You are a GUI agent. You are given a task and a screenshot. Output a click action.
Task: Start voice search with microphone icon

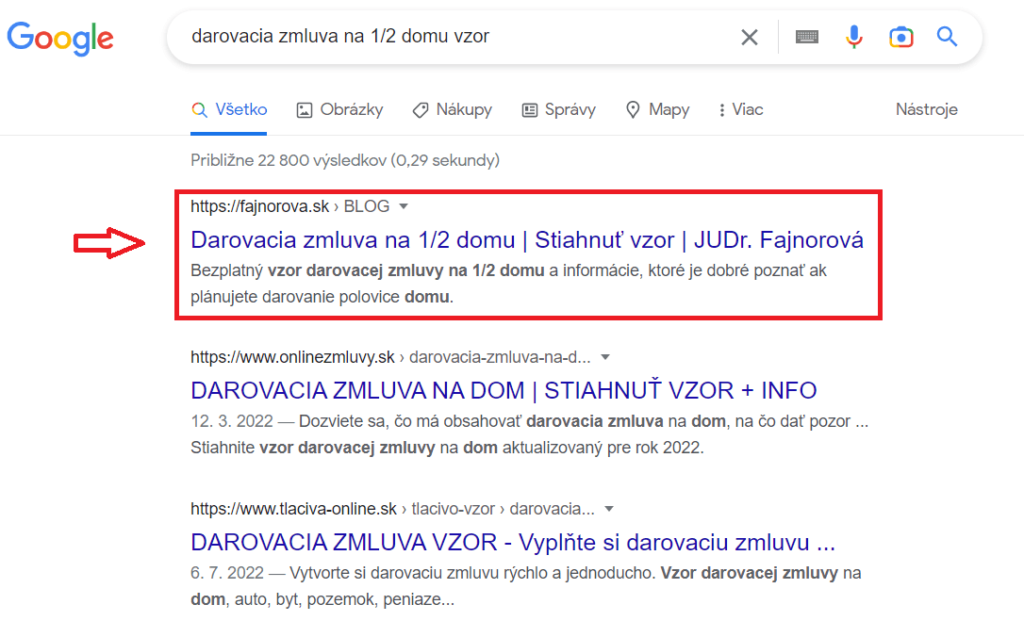[854, 37]
